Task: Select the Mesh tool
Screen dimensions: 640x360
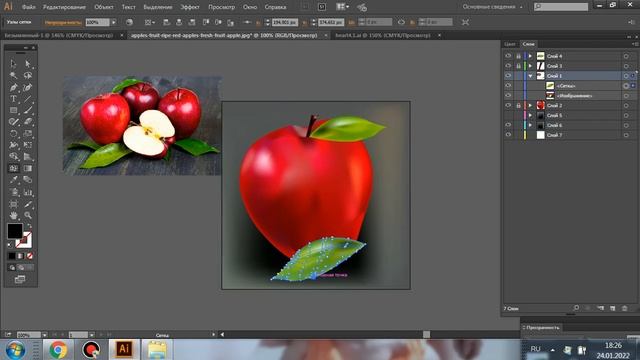Action: coord(13,168)
